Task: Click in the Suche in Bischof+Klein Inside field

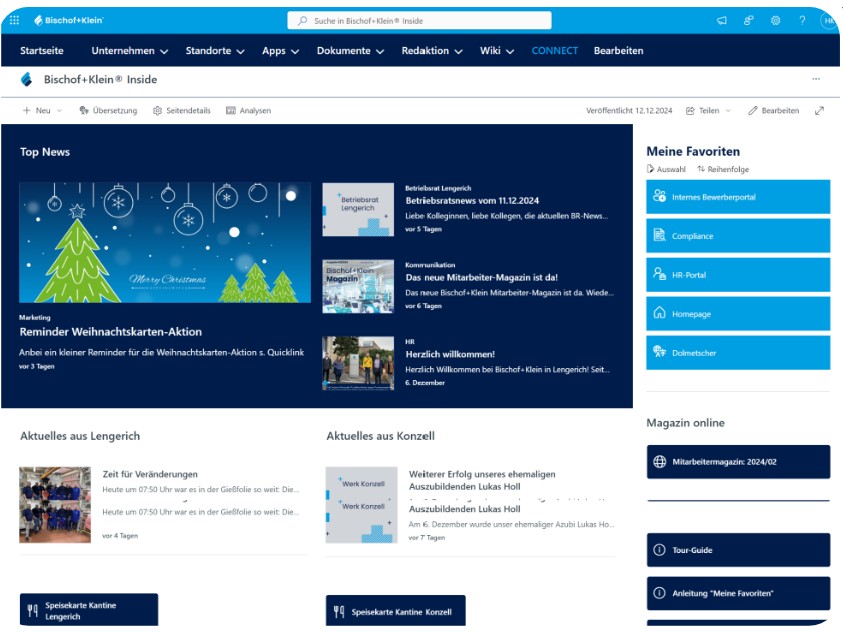Action: [419, 20]
